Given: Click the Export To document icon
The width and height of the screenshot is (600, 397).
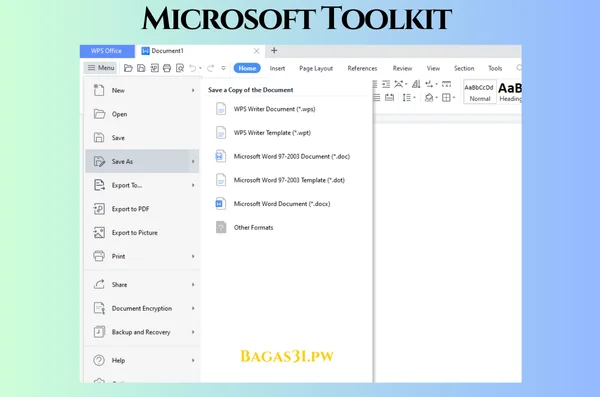Looking at the screenshot, I should pyautogui.click(x=99, y=185).
